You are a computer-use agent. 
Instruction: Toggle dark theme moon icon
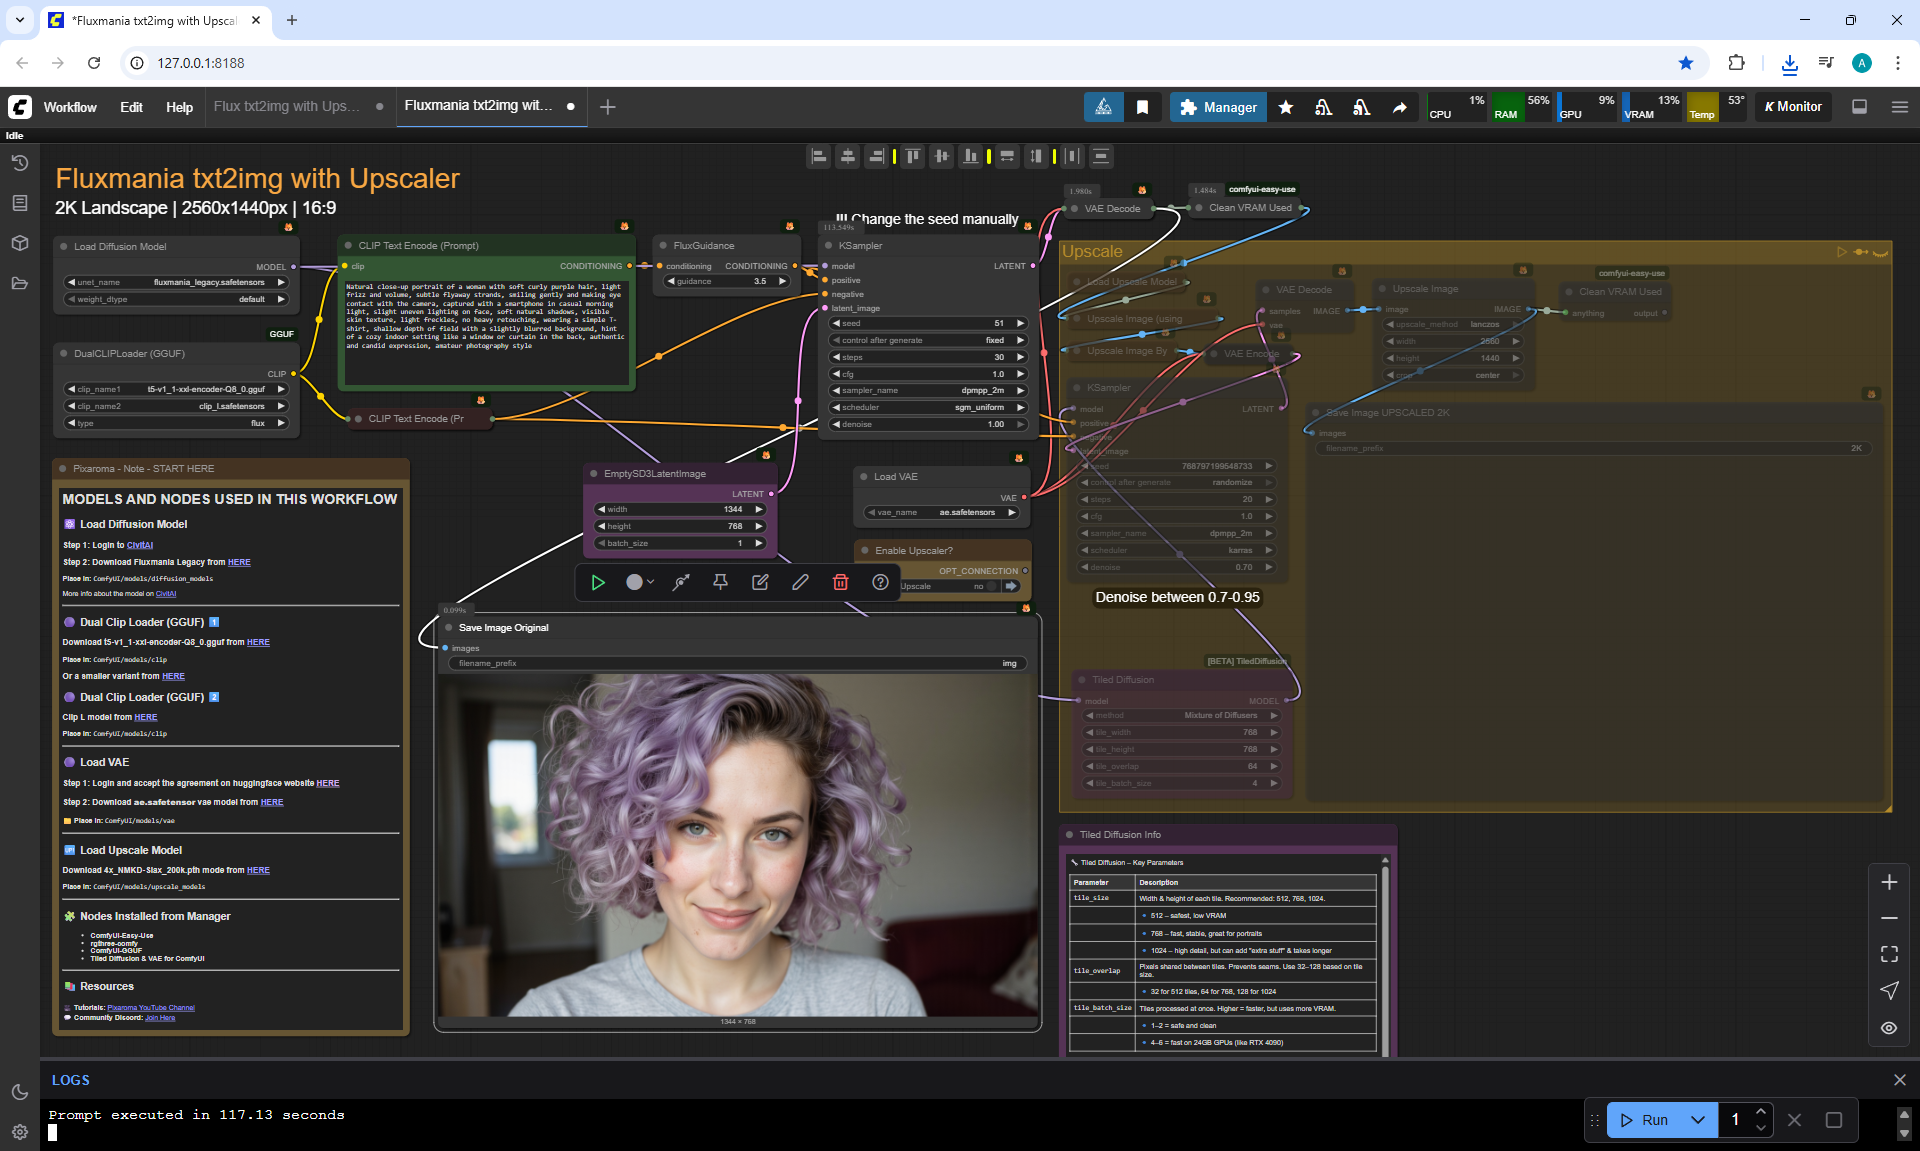(19, 1092)
